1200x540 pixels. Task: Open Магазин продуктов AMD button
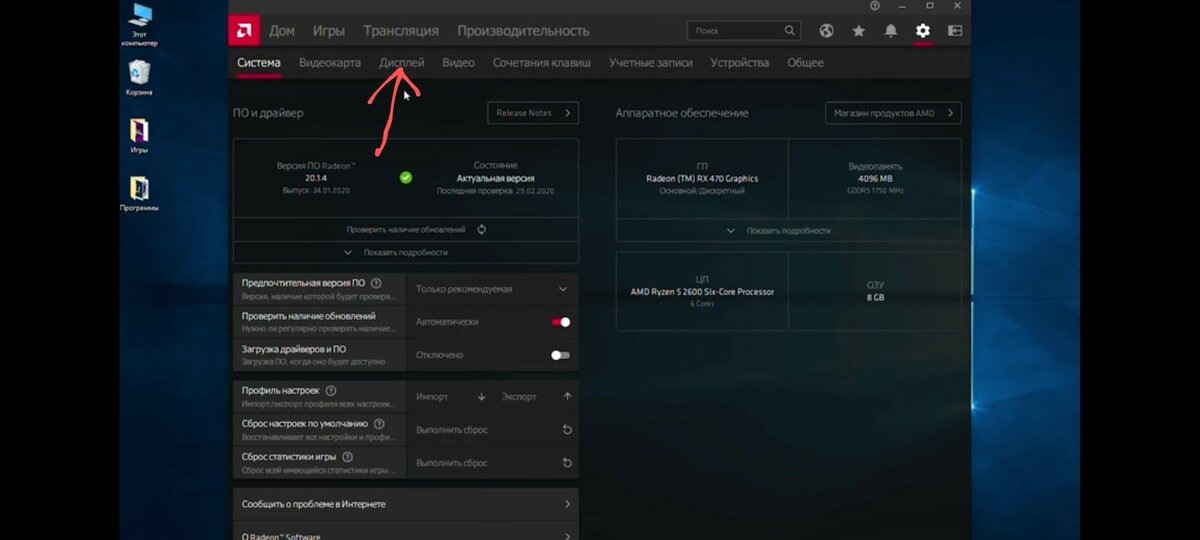893,113
